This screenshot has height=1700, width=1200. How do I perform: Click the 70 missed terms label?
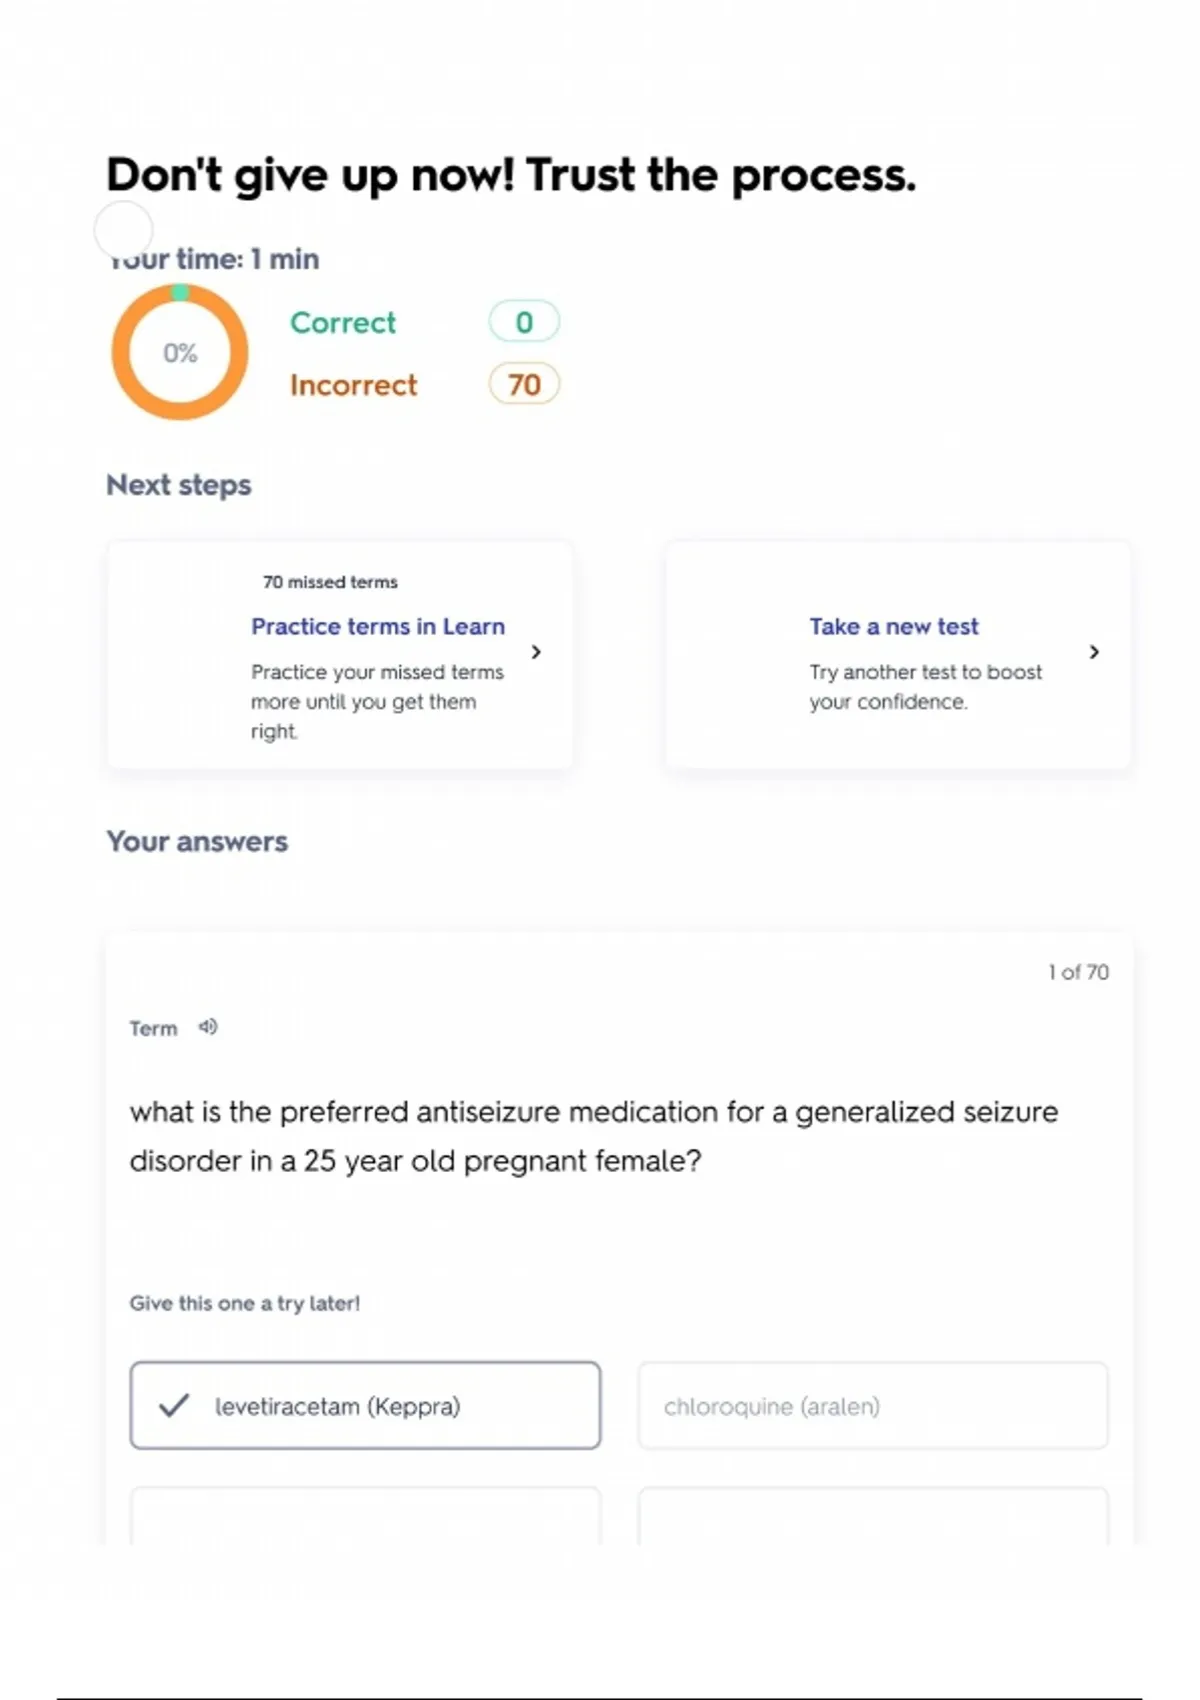click(x=330, y=582)
